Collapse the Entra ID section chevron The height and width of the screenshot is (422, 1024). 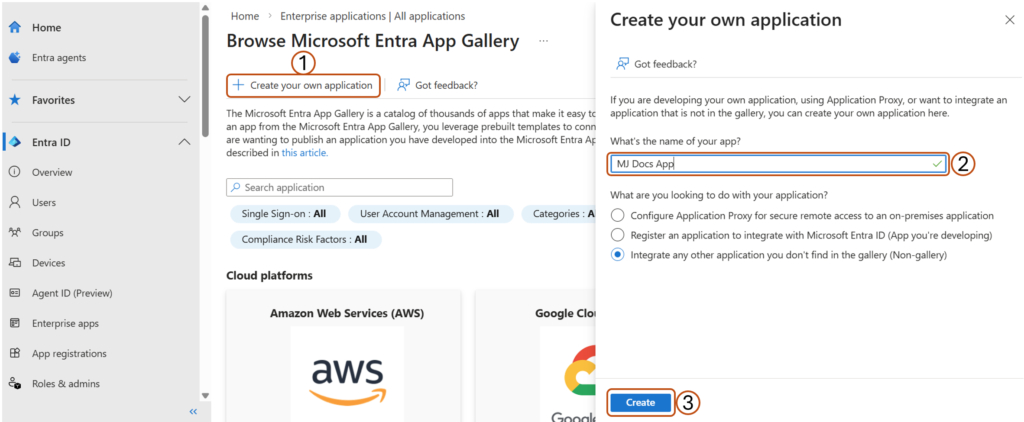(x=184, y=142)
